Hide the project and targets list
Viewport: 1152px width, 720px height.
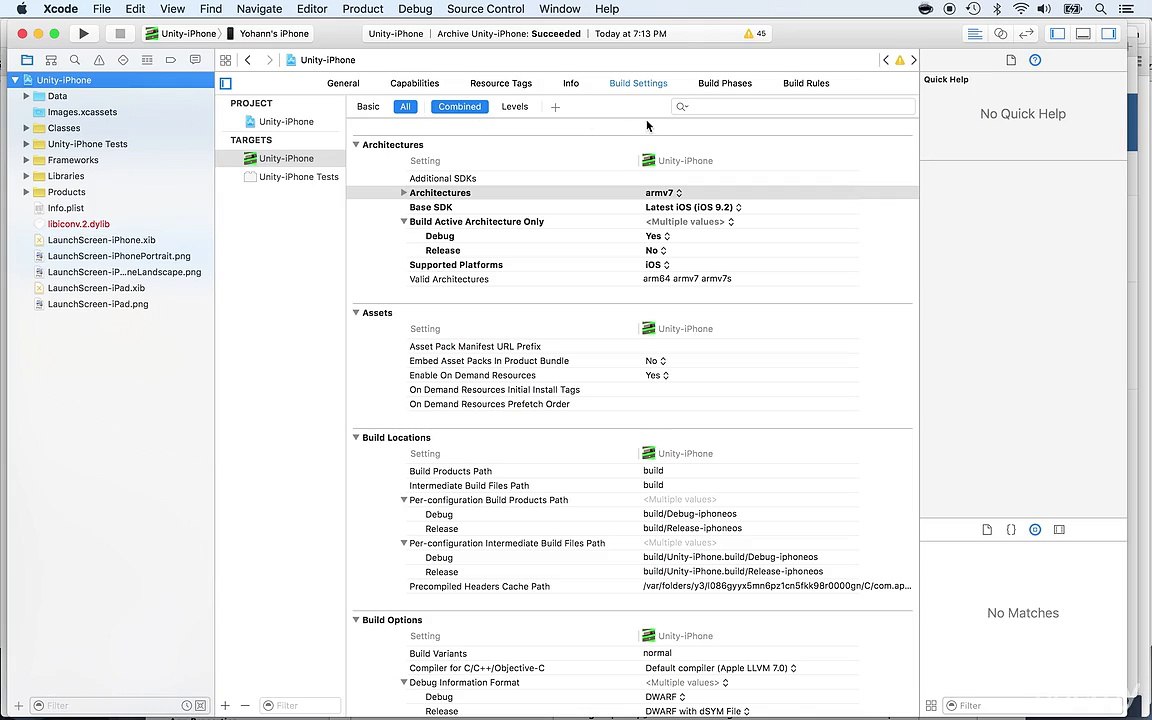pyautogui.click(x=226, y=84)
